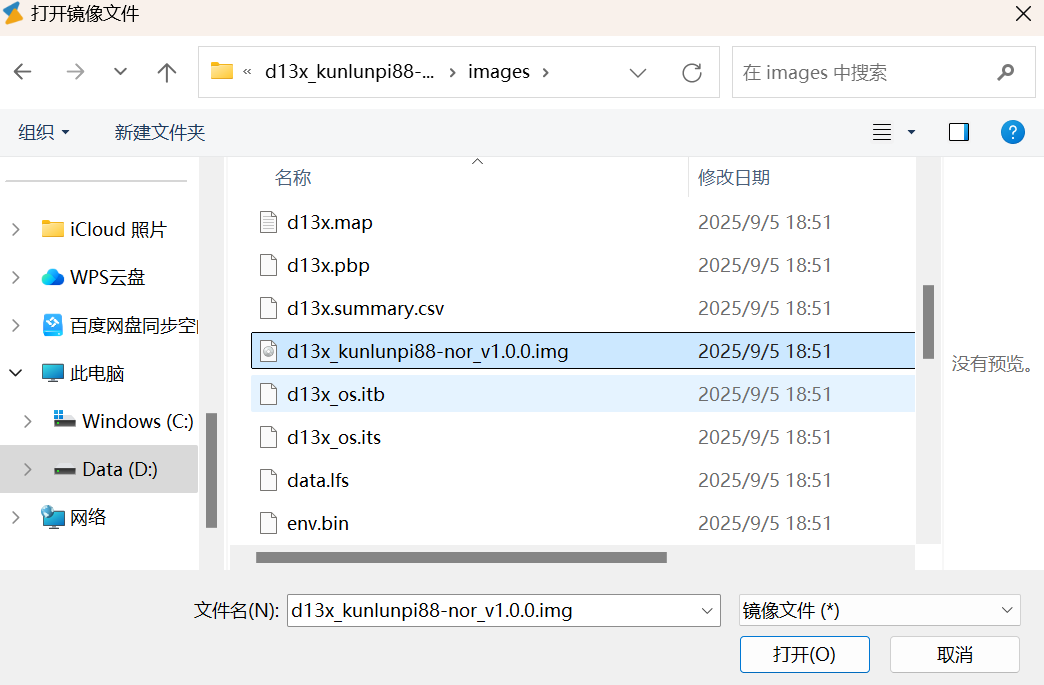Click 打开(O) button
1044x685 pixels.
click(804, 654)
